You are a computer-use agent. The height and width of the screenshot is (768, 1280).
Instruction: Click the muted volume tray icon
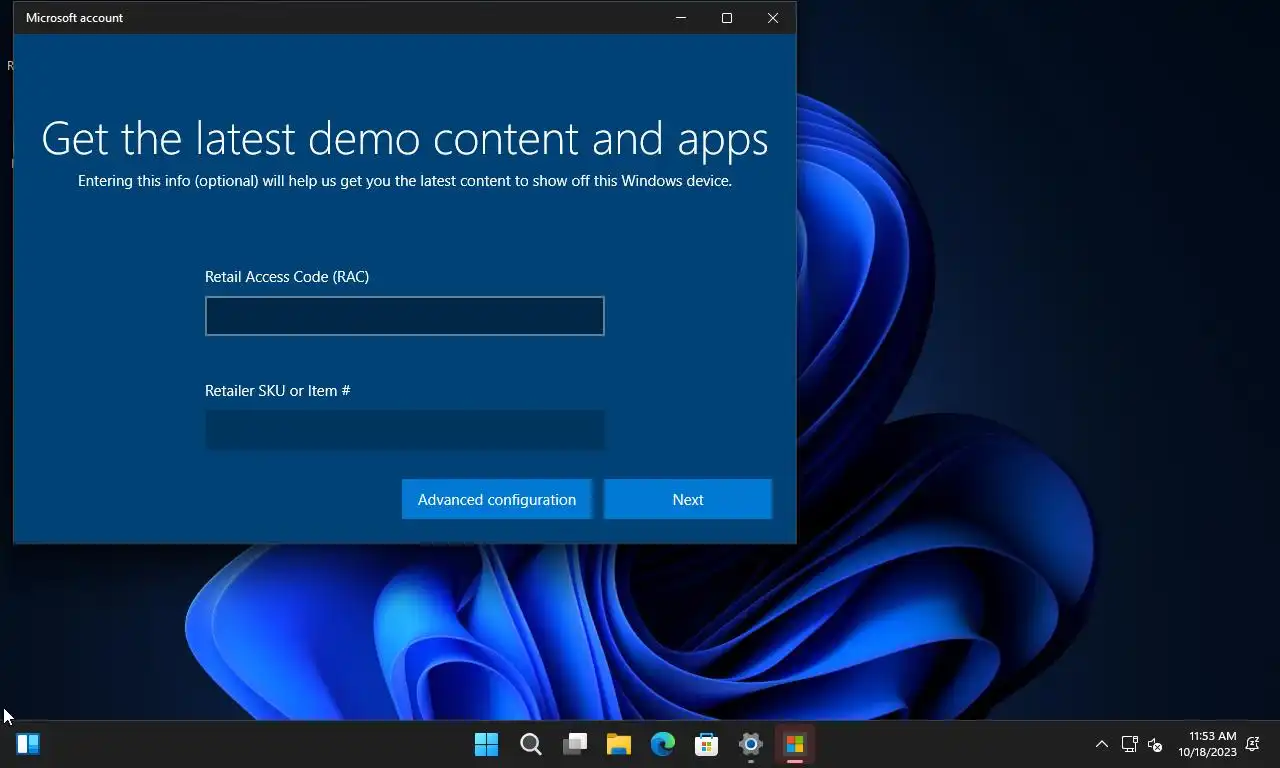(x=1155, y=744)
